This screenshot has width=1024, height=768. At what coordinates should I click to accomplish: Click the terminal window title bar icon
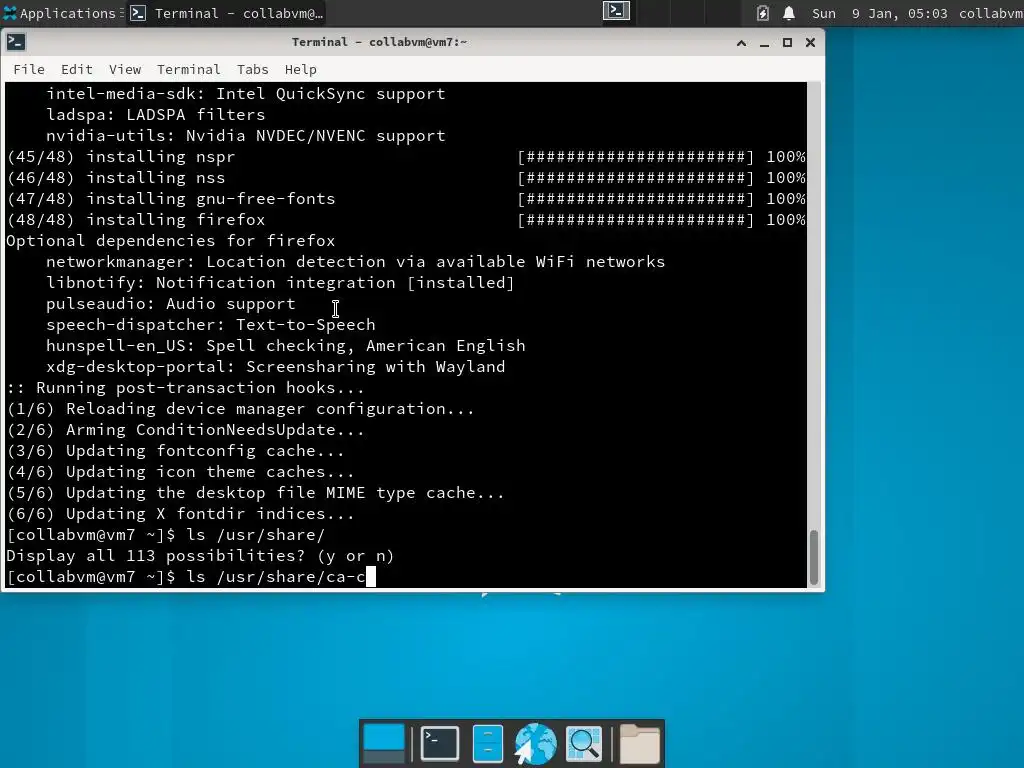click(16, 42)
